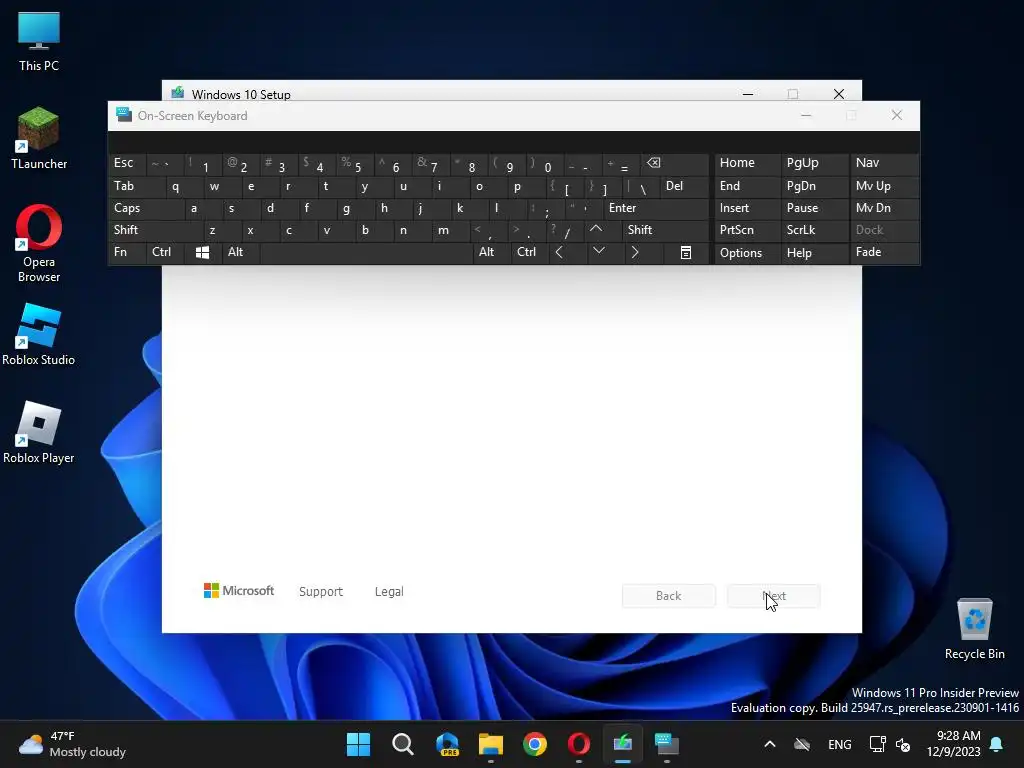Close the On-Screen Keyboard window
Image resolution: width=1024 pixels, height=768 pixels.
click(897, 115)
